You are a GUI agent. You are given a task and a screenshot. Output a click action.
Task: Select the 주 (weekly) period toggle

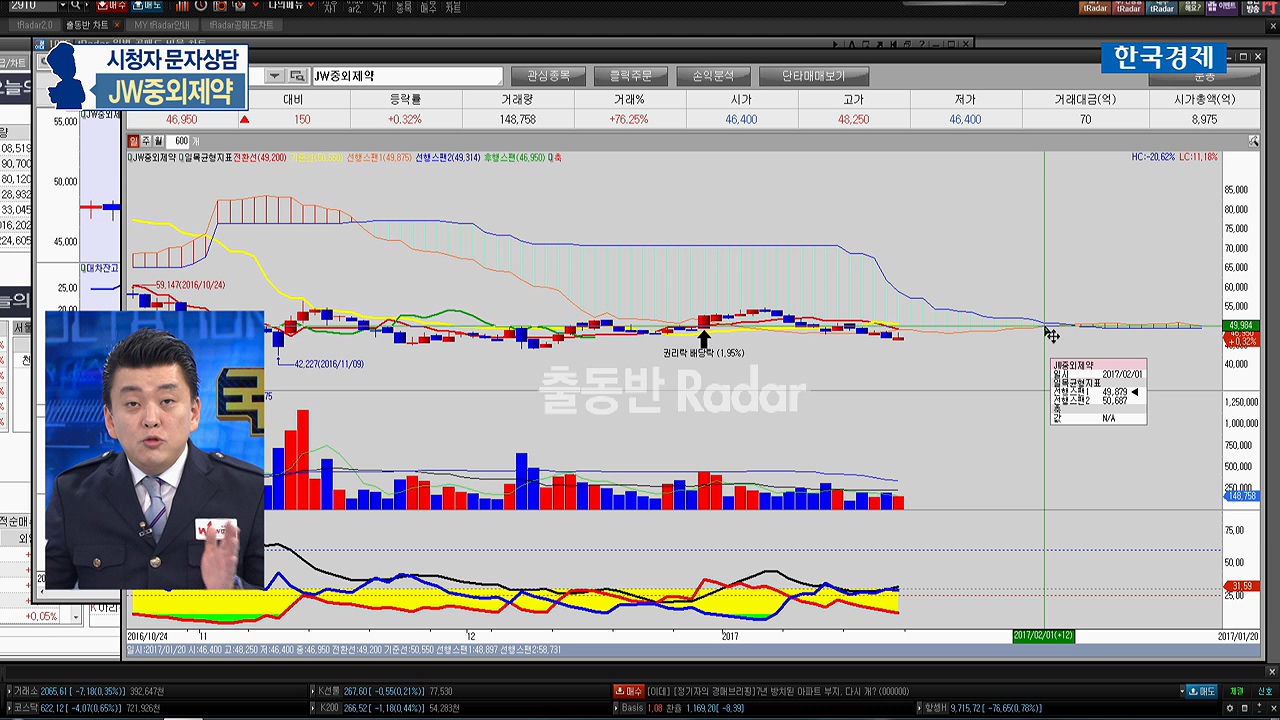coord(146,141)
